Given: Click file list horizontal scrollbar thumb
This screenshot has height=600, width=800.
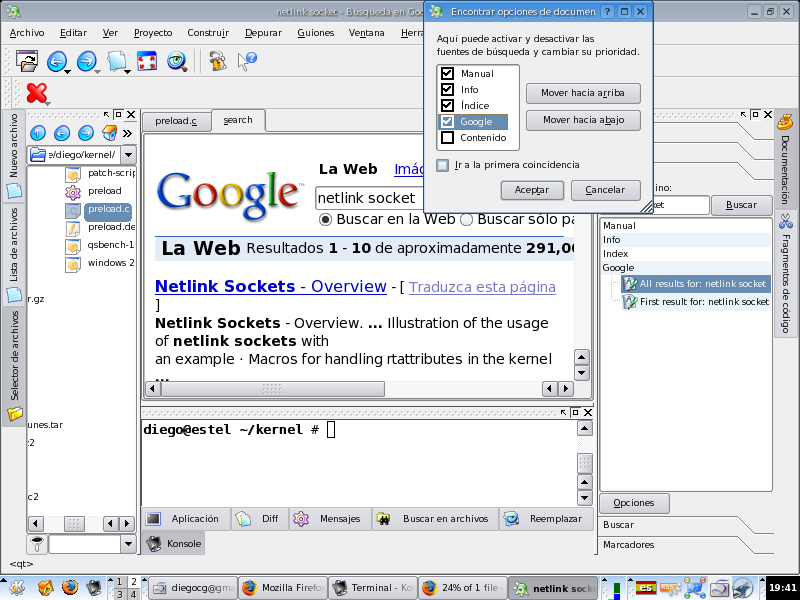Looking at the screenshot, I should (74, 524).
